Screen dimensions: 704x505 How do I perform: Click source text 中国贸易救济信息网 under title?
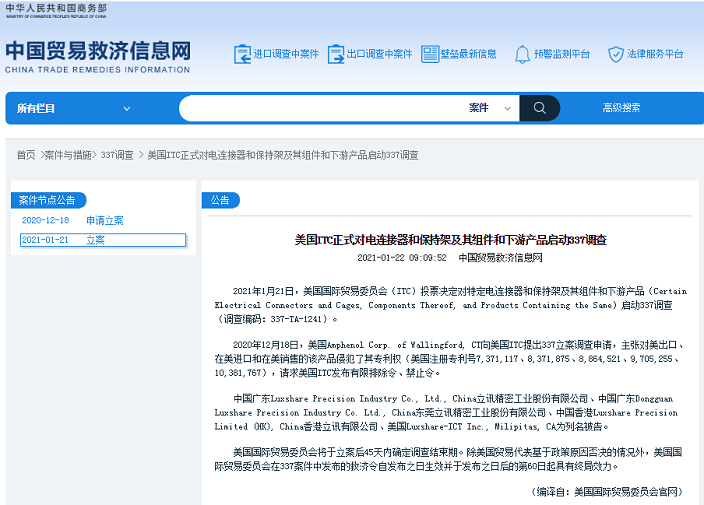click(500, 258)
